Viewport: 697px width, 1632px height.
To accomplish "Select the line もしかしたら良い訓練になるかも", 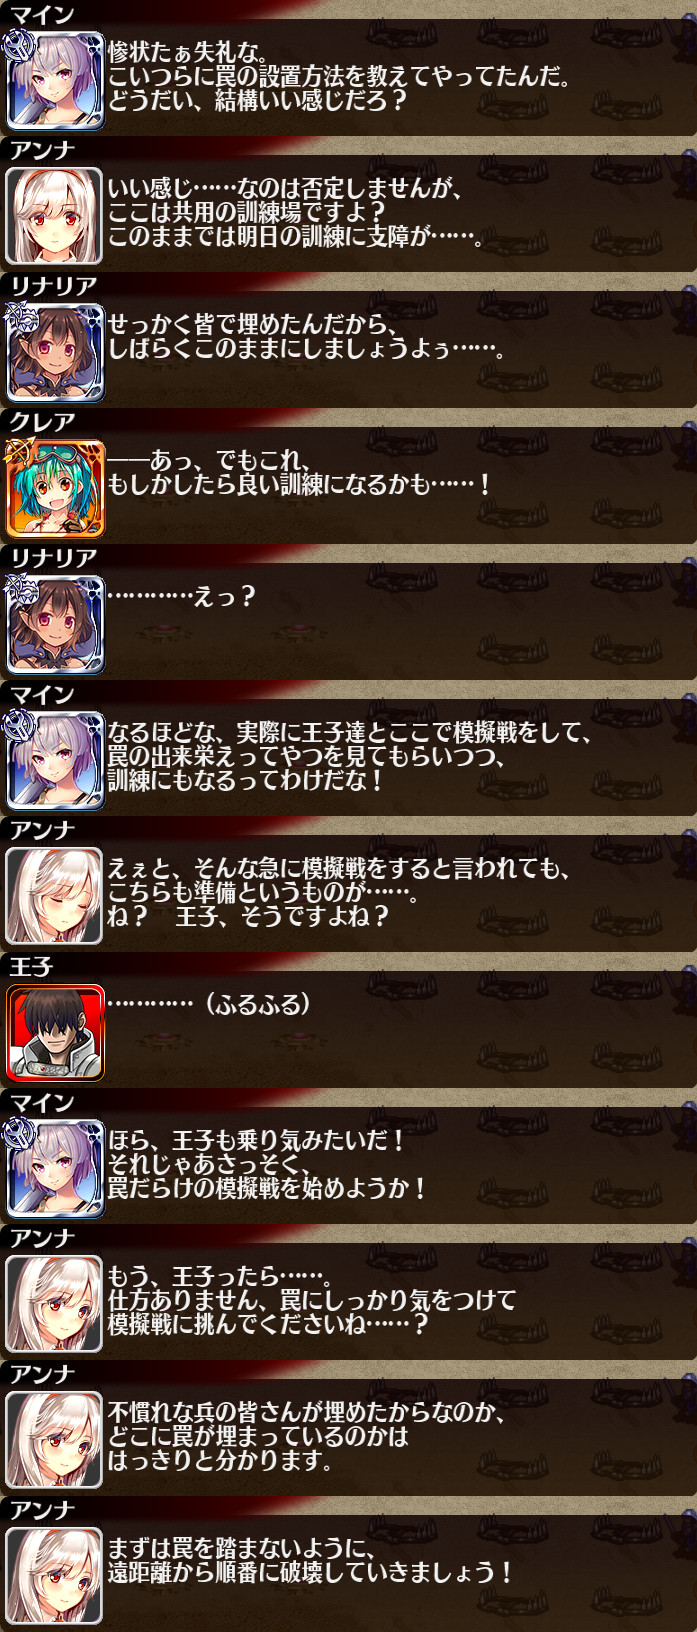I will pyautogui.click(x=299, y=484).
